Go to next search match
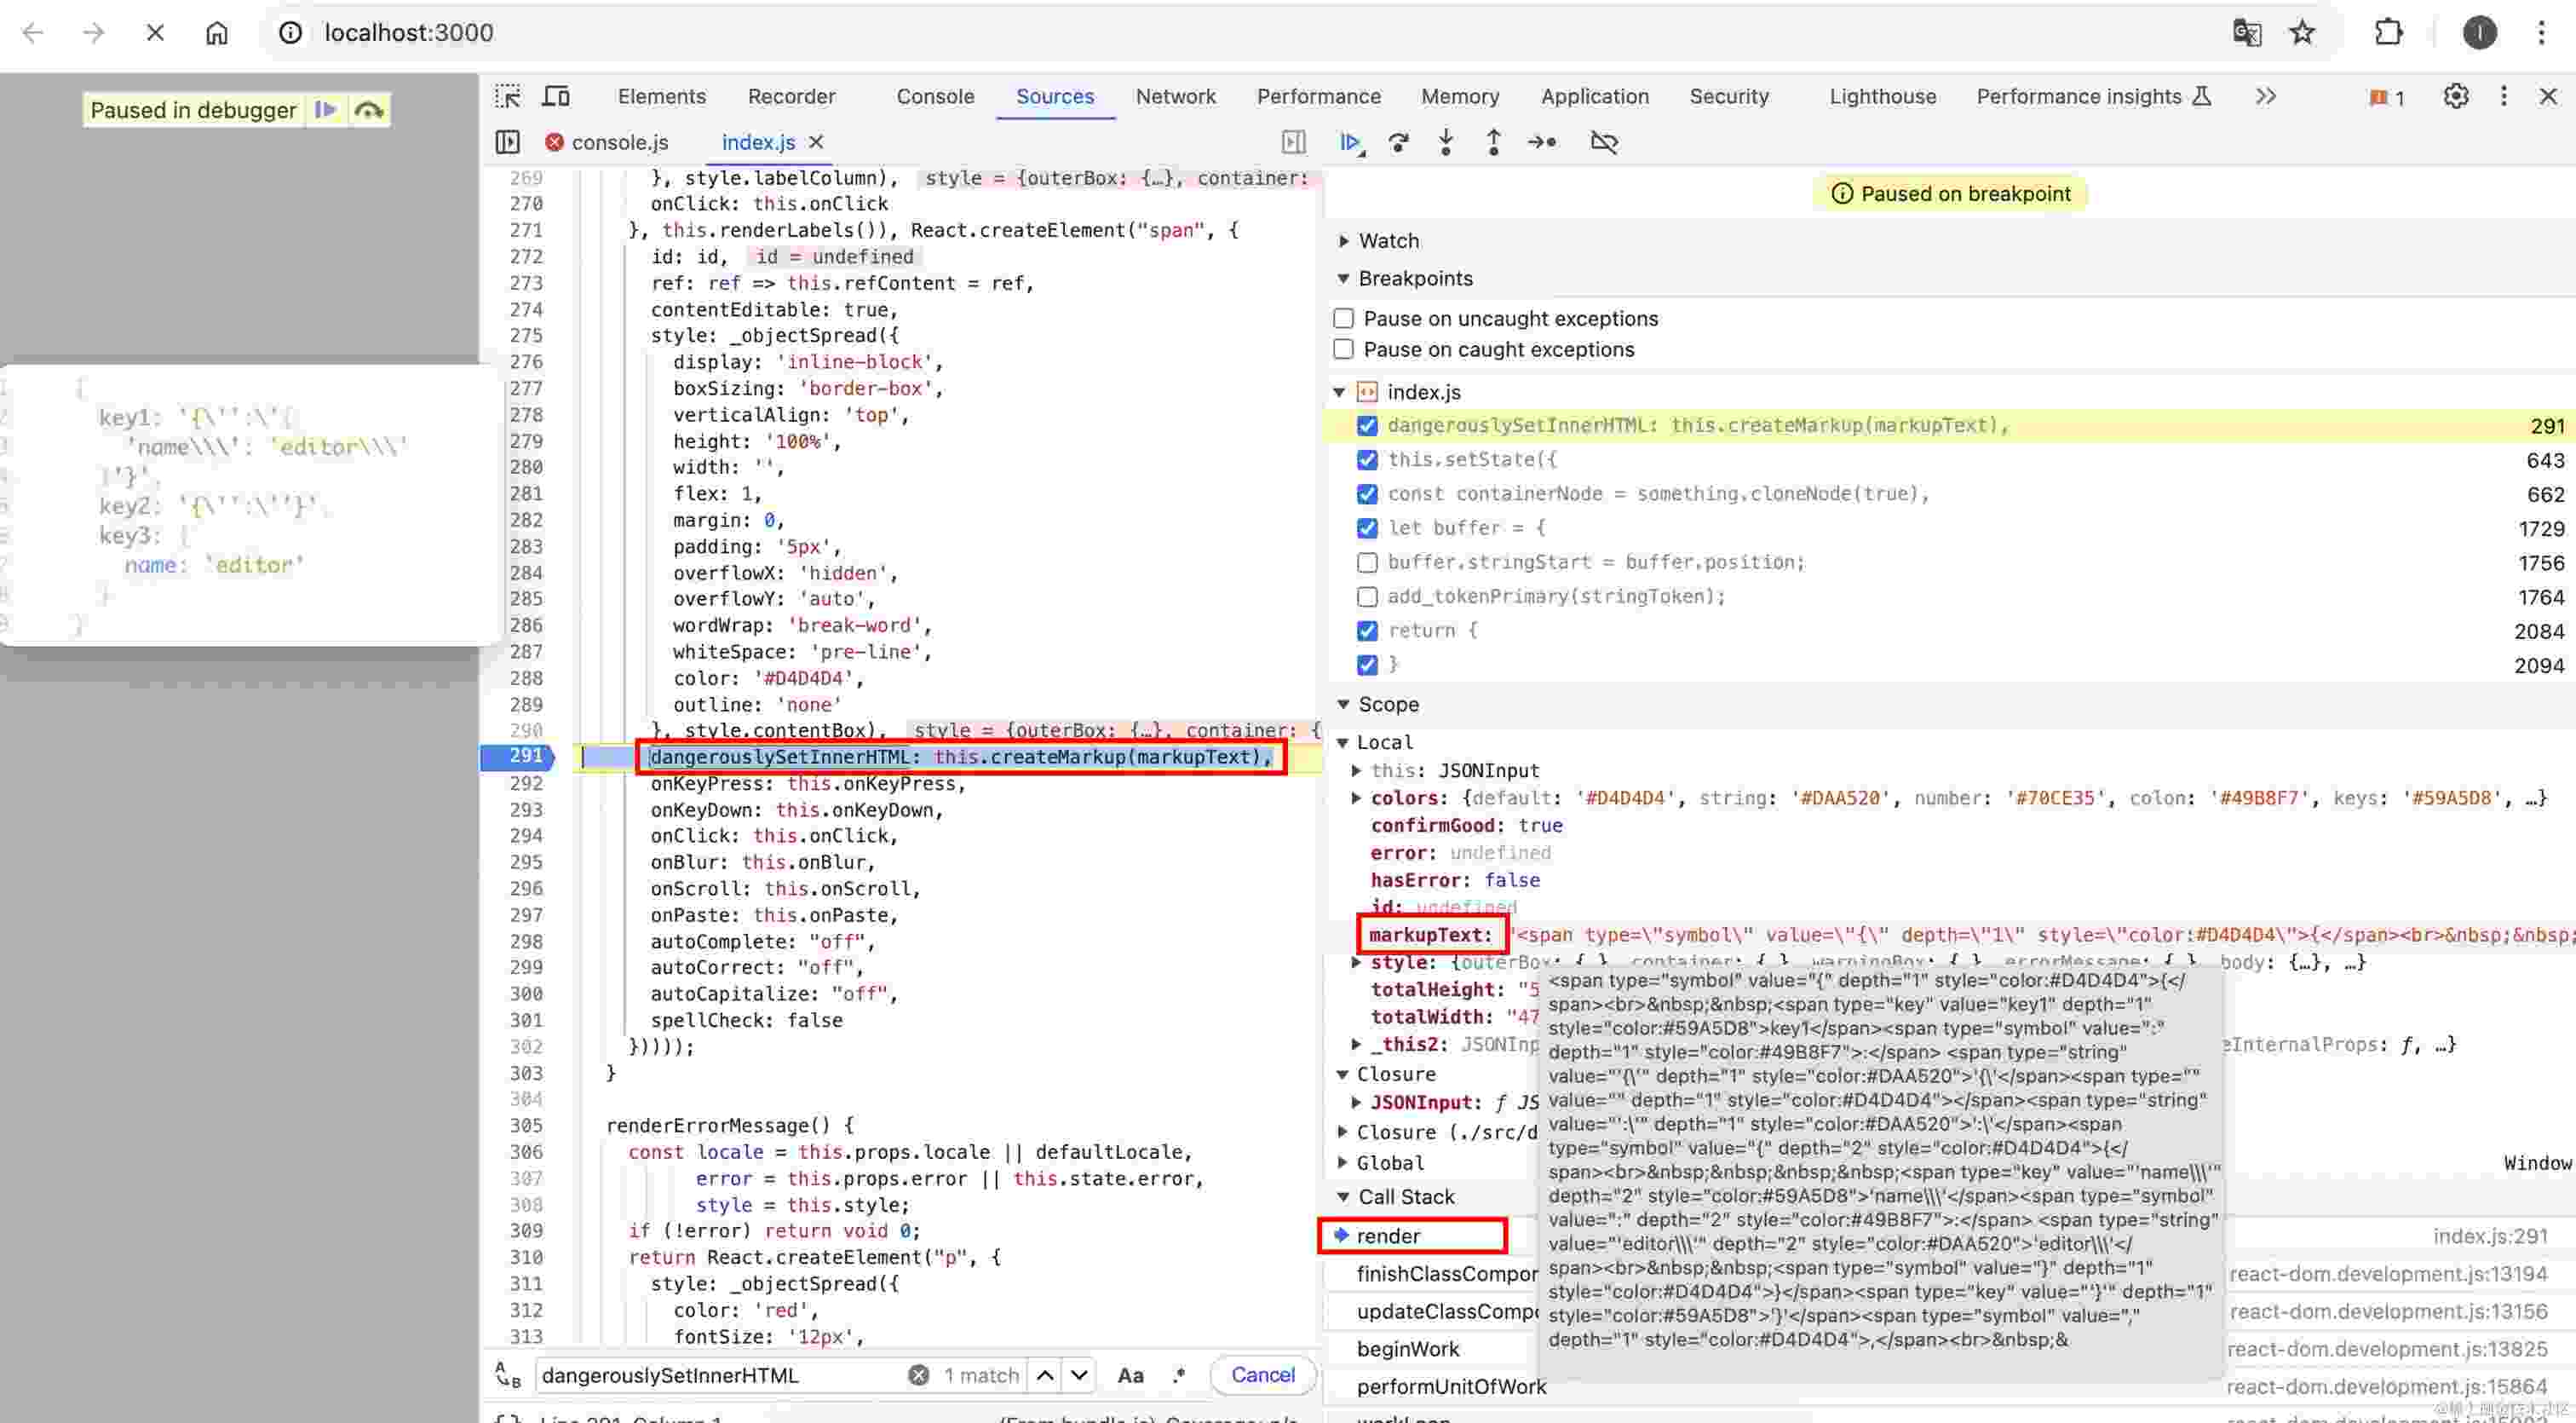 (1079, 1375)
